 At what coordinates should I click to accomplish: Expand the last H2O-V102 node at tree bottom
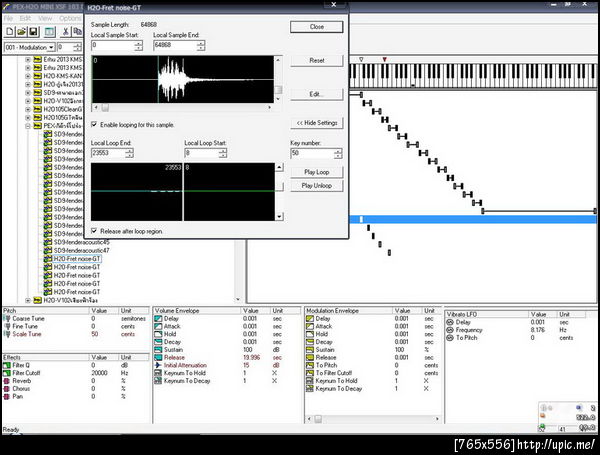click(28, 300)
